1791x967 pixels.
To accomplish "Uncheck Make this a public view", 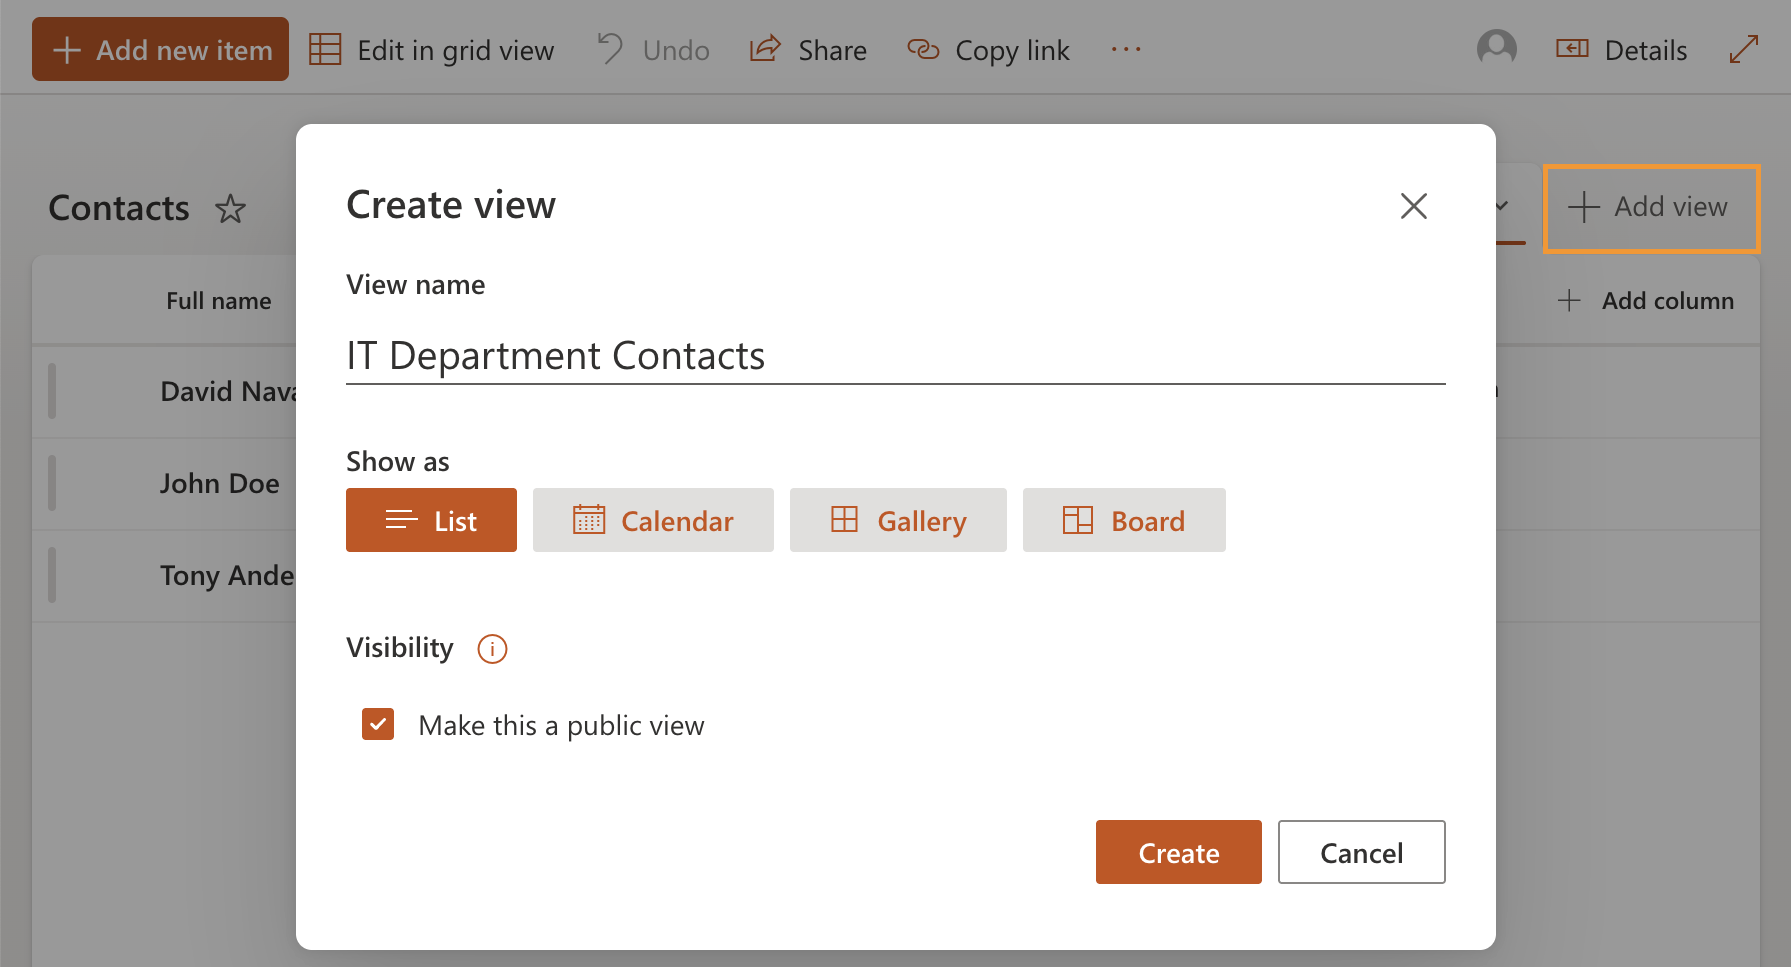I will [x=378, y=724].
